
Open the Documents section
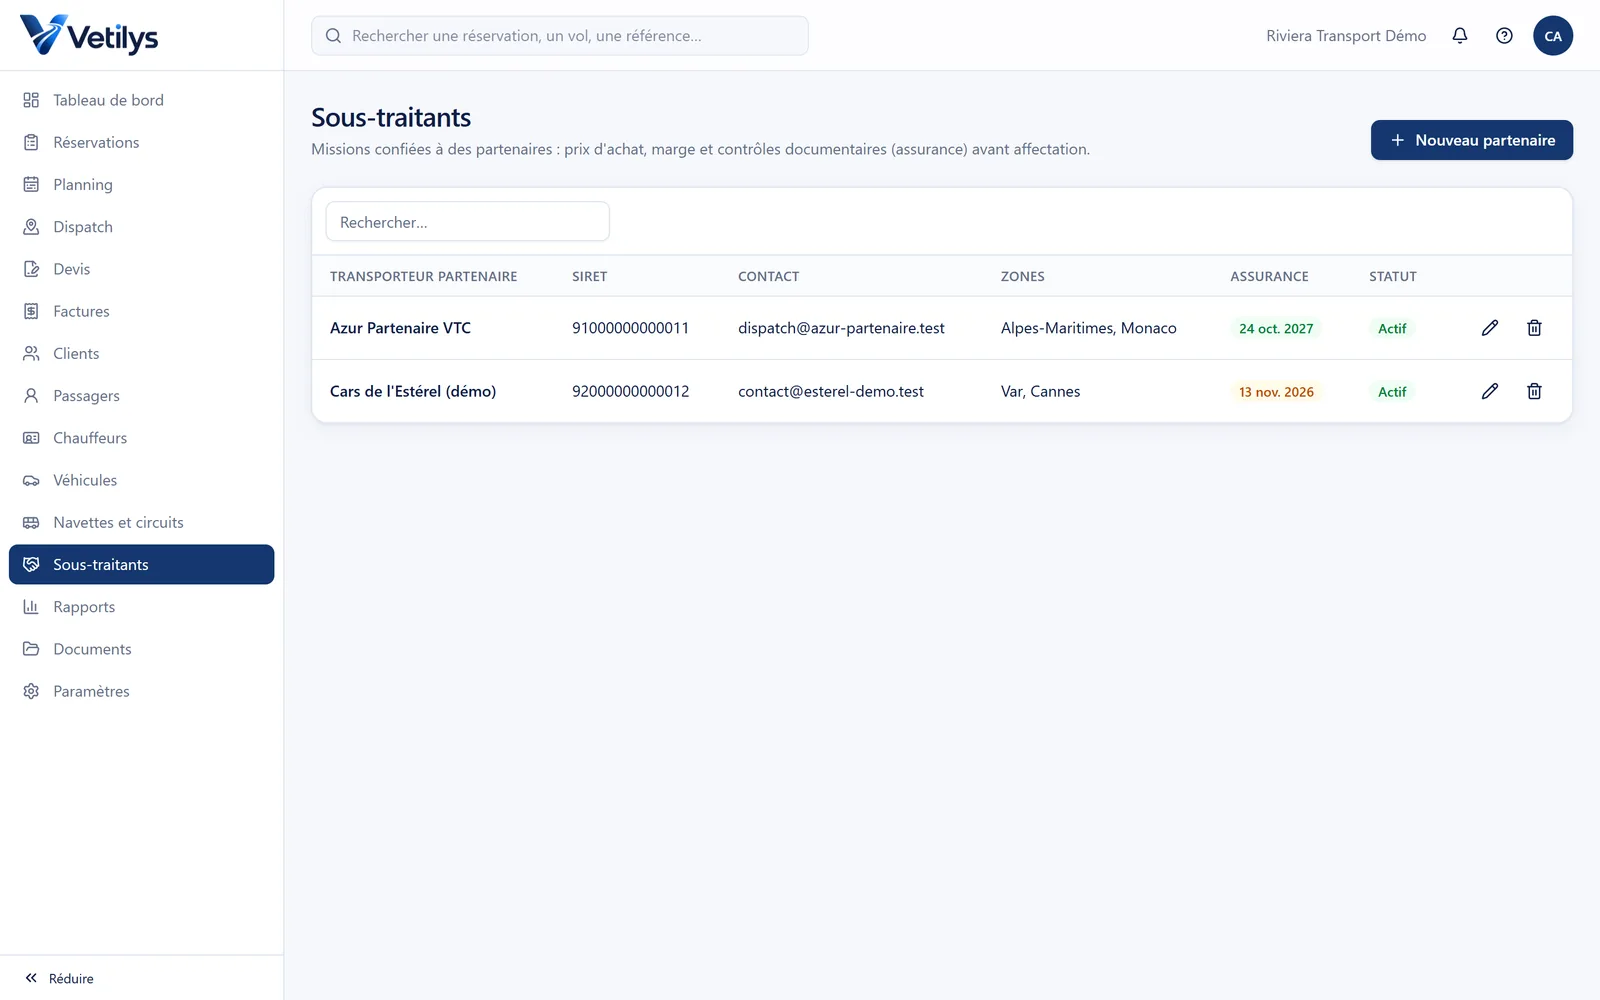[x=141, y=649]
